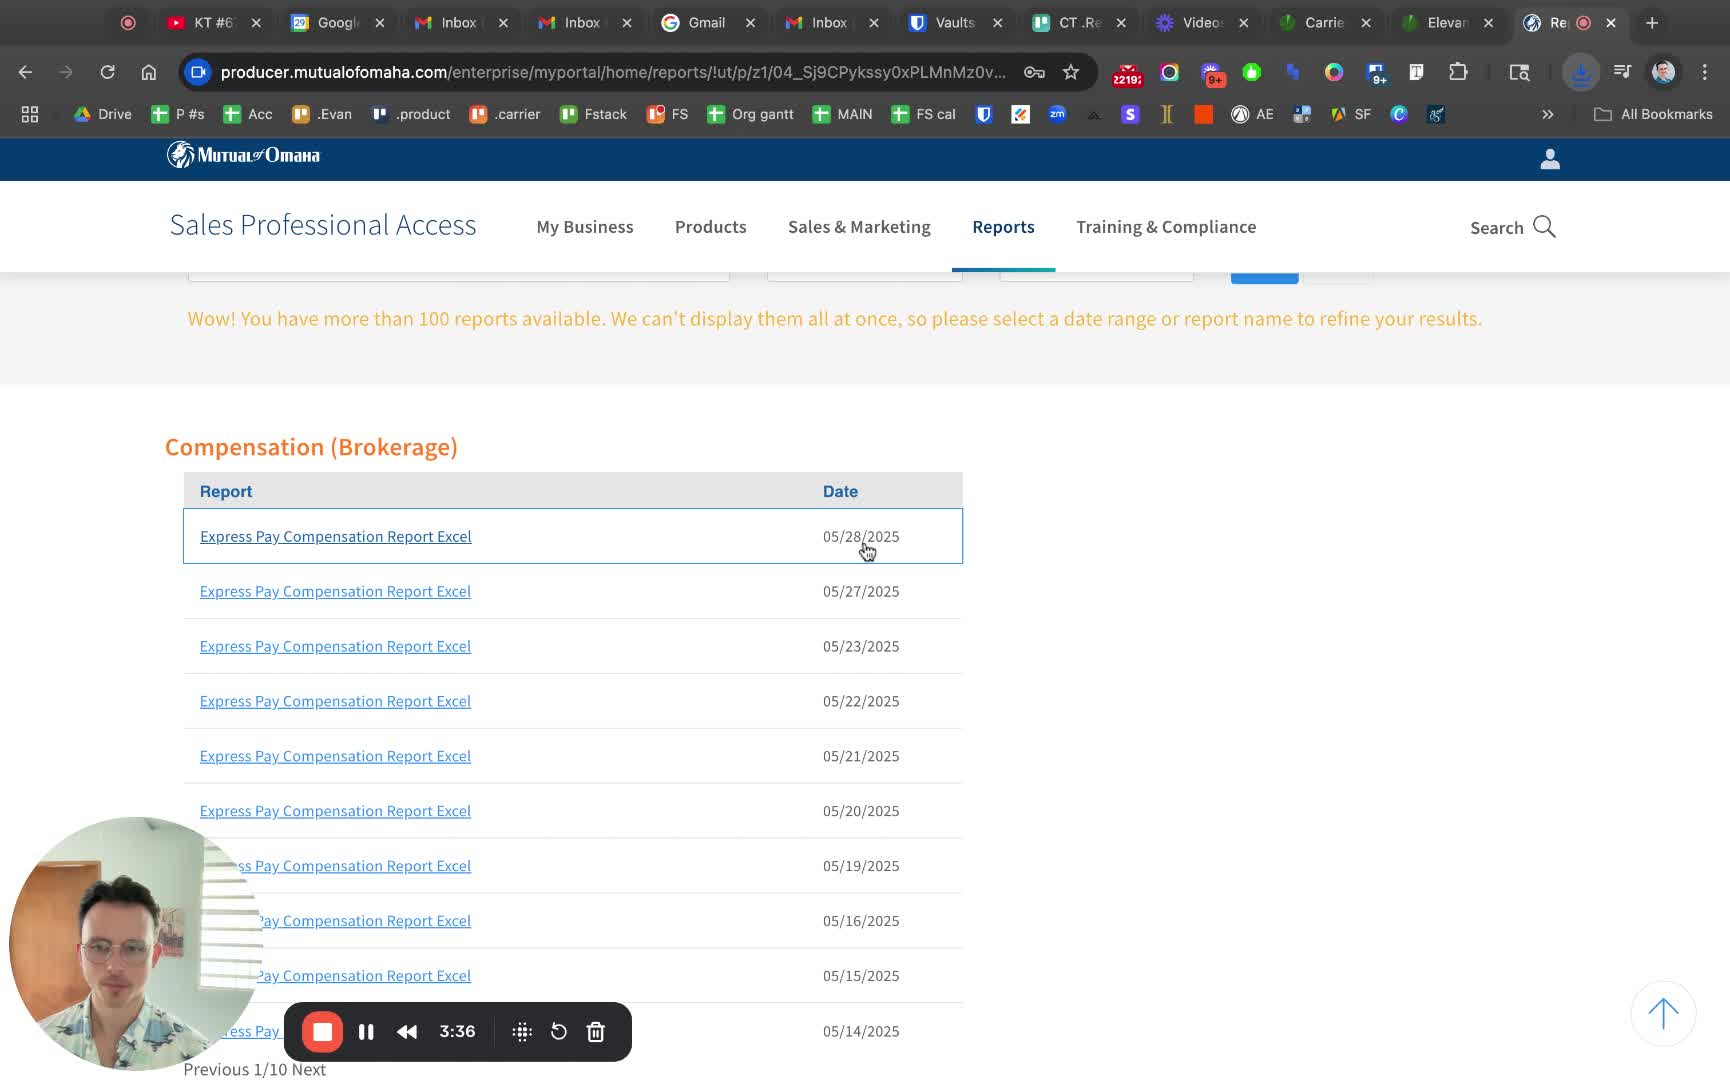Open the recorder grid dots handle
Viewport: 1730px width, 1080px height.
click(x=522, y=1032)
